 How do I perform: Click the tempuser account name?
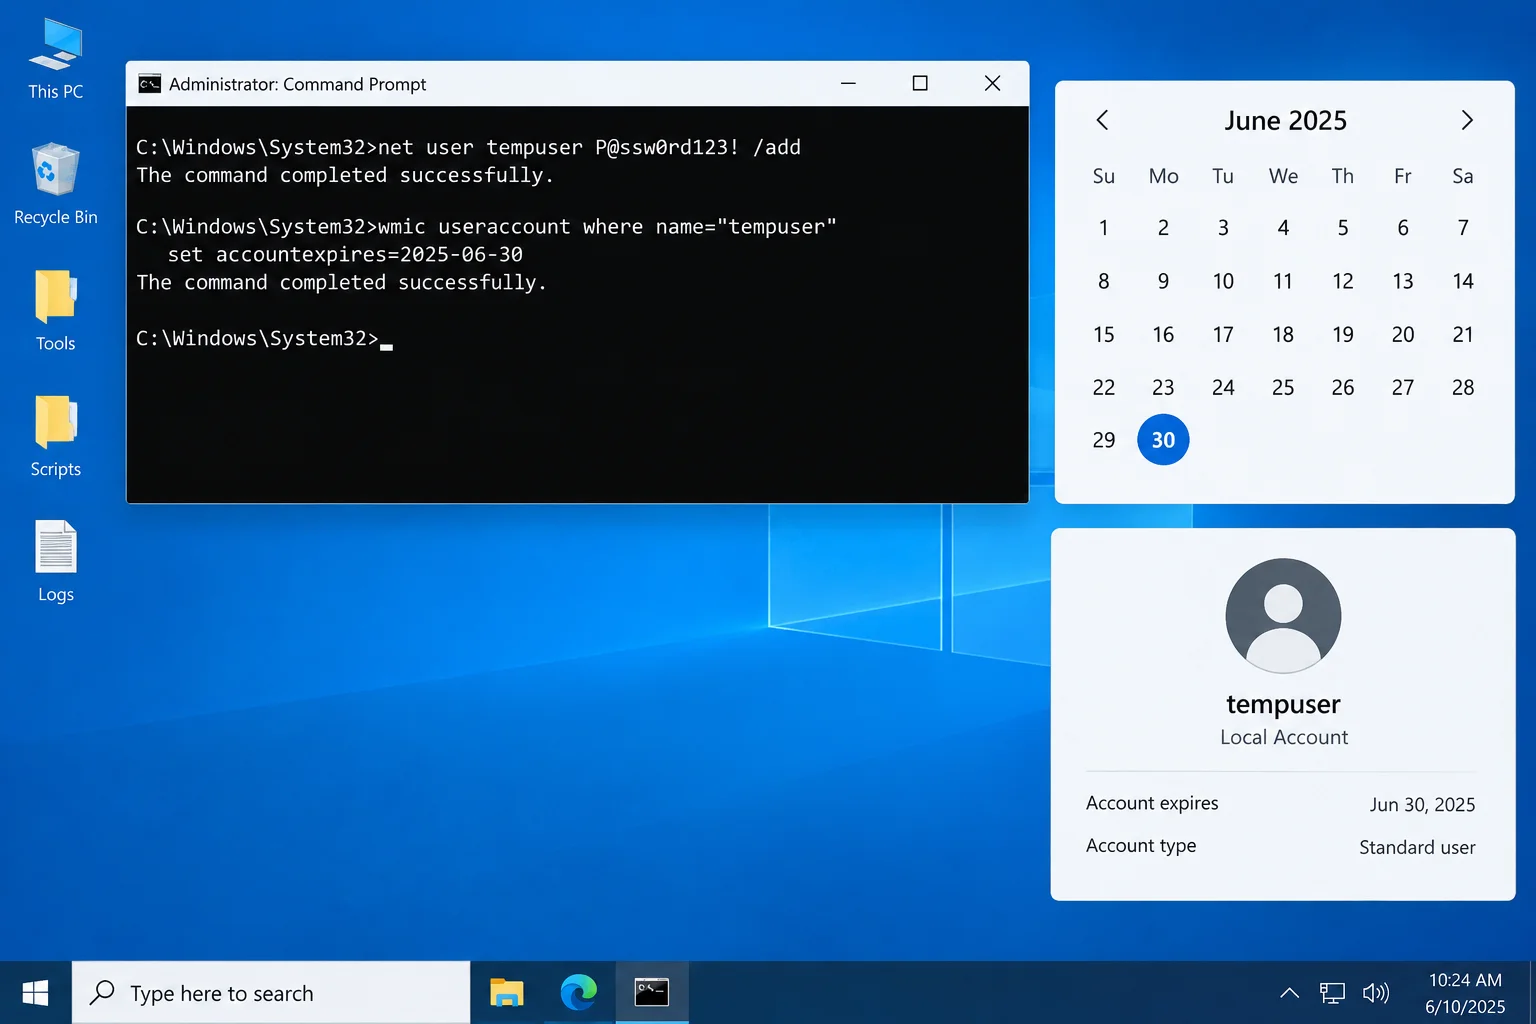[x=1283, y=704]
